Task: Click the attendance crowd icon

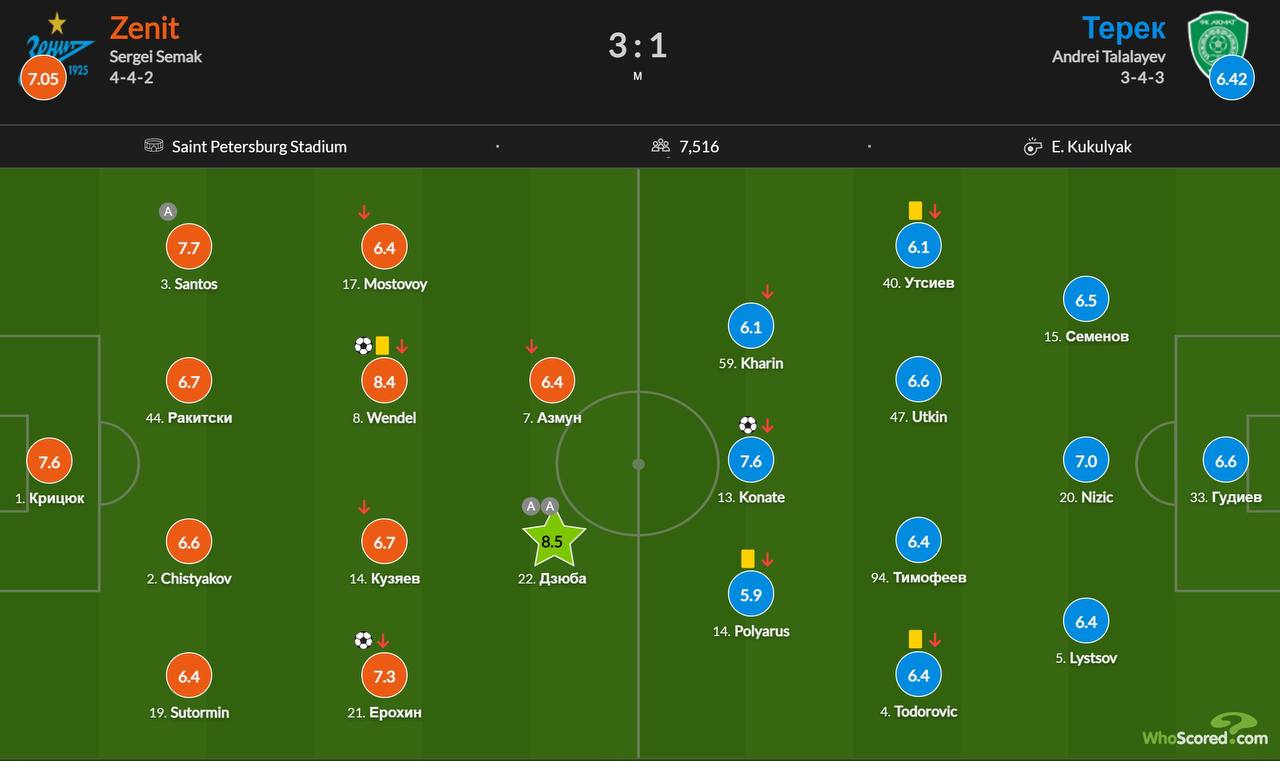Action: click(x=660, y=146)
